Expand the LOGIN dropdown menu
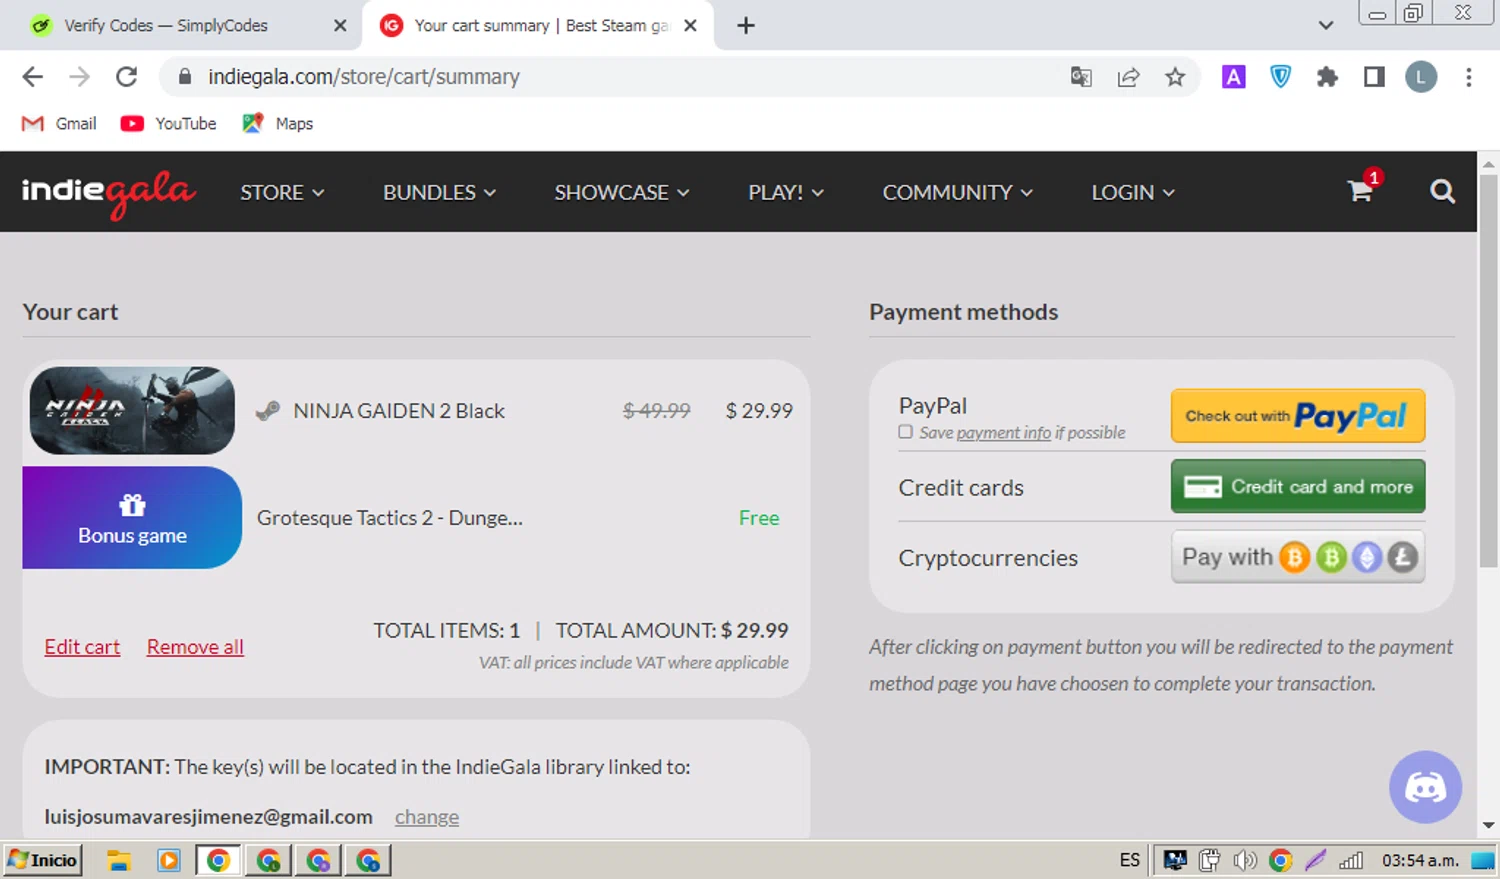Viewport: 1500px width, 879px height. point(1133,192)
